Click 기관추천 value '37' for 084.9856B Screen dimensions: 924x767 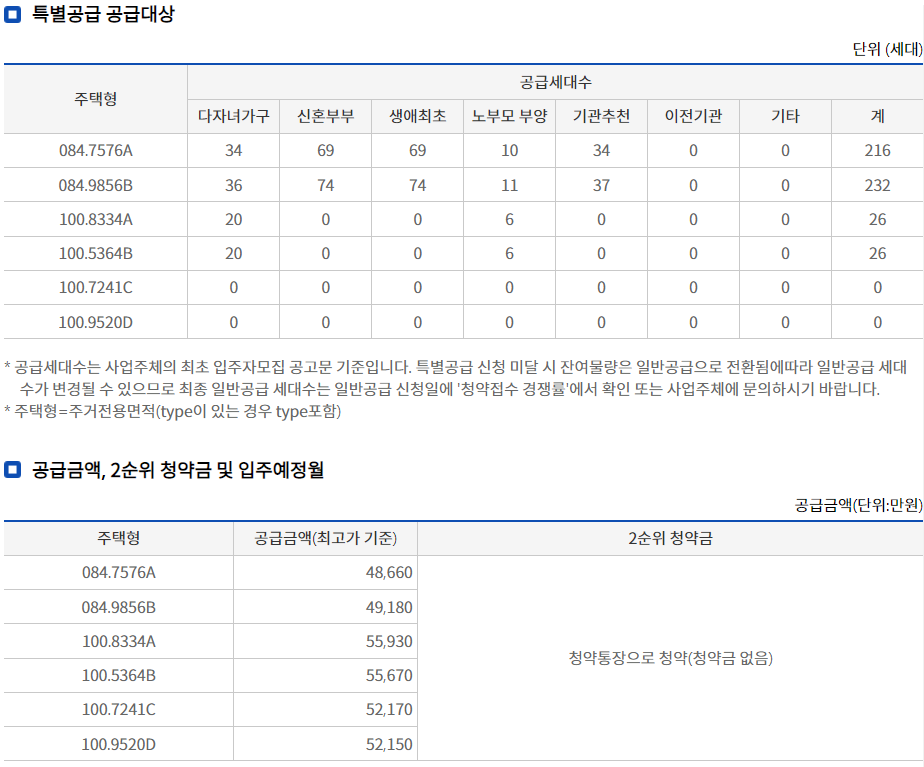pos(601,186)
